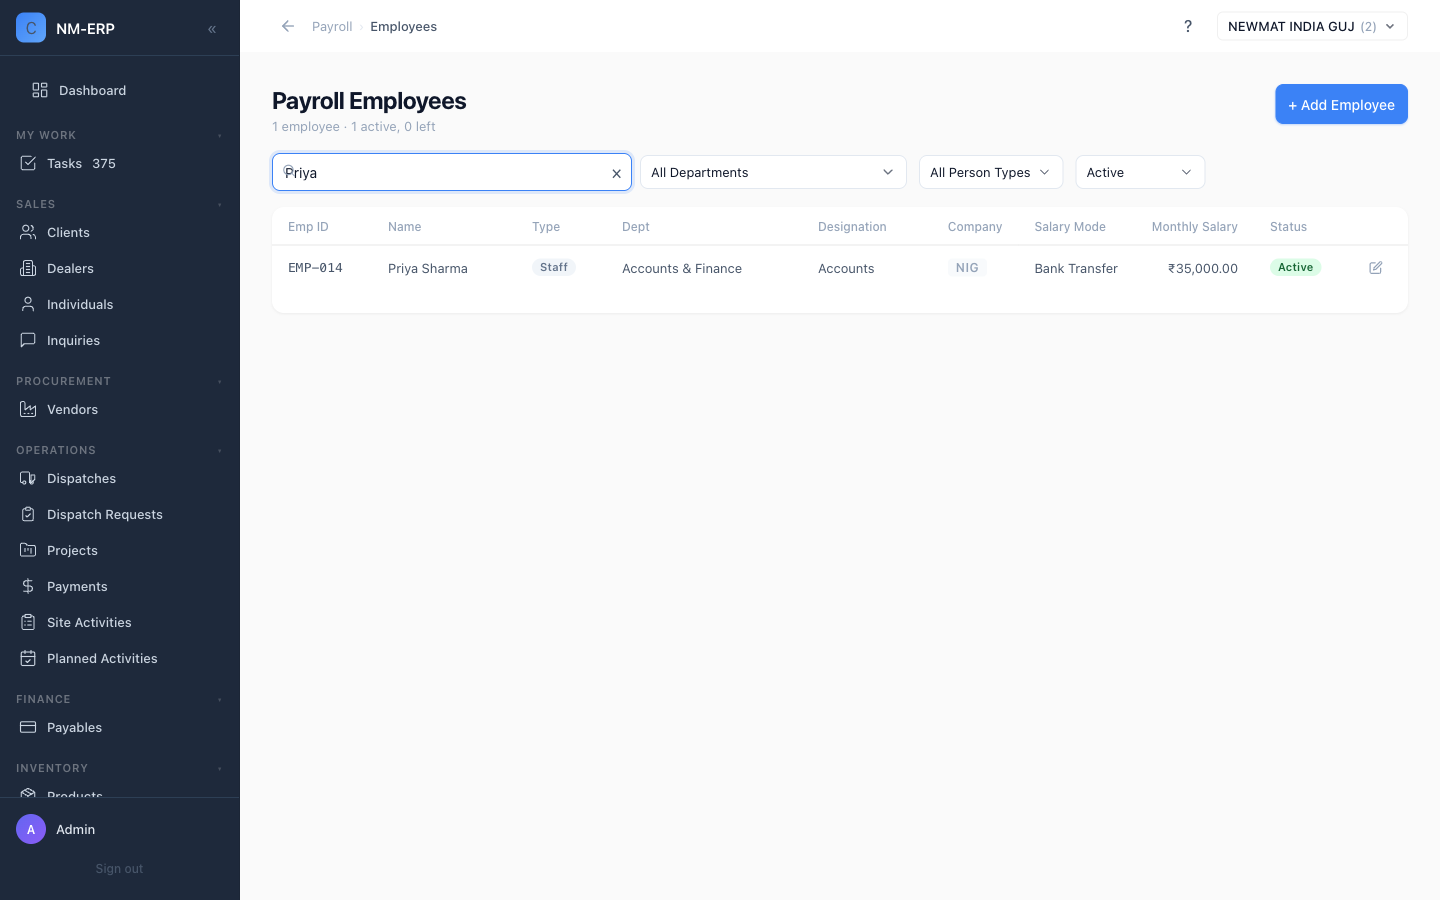Open Dispatches sidebar item
Viewport: 1440px width, 900px height.
click(120, 478)
